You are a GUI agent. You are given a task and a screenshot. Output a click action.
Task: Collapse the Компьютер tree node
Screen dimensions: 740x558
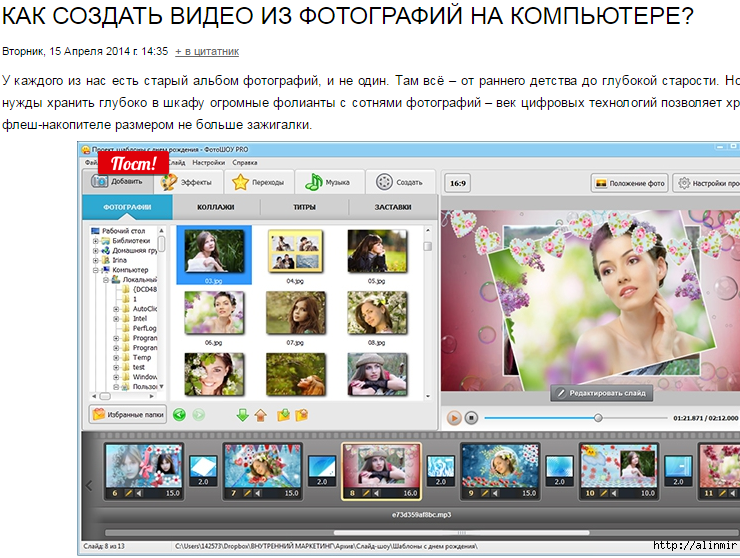[x=95, y=270]
